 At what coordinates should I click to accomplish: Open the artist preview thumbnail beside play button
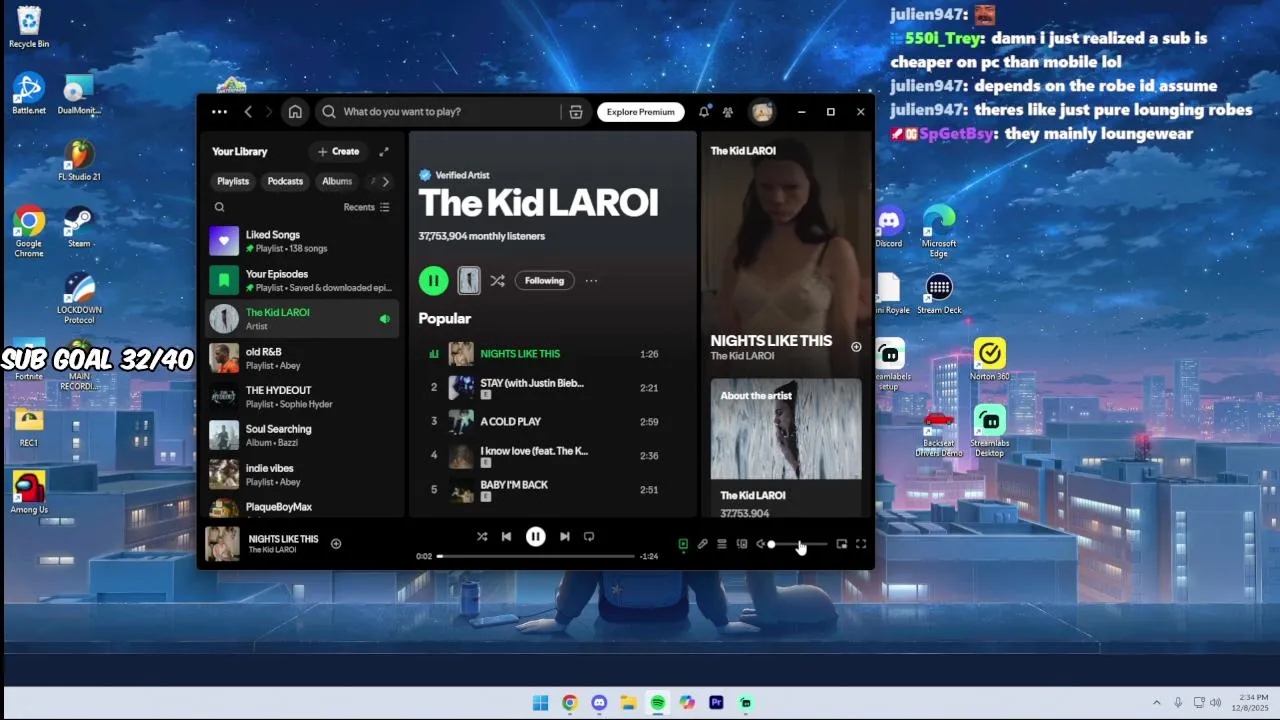point(469,281)
